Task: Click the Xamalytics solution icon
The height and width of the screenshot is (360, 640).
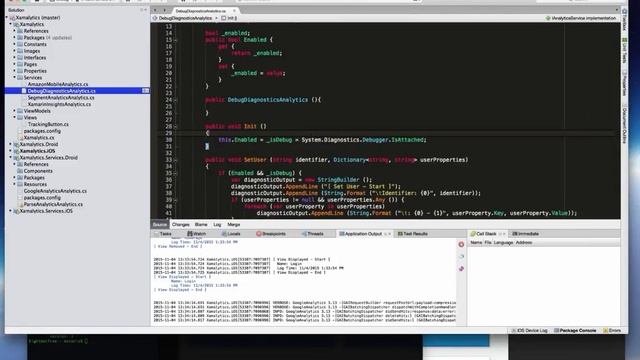Action: (x=12, y=18)
